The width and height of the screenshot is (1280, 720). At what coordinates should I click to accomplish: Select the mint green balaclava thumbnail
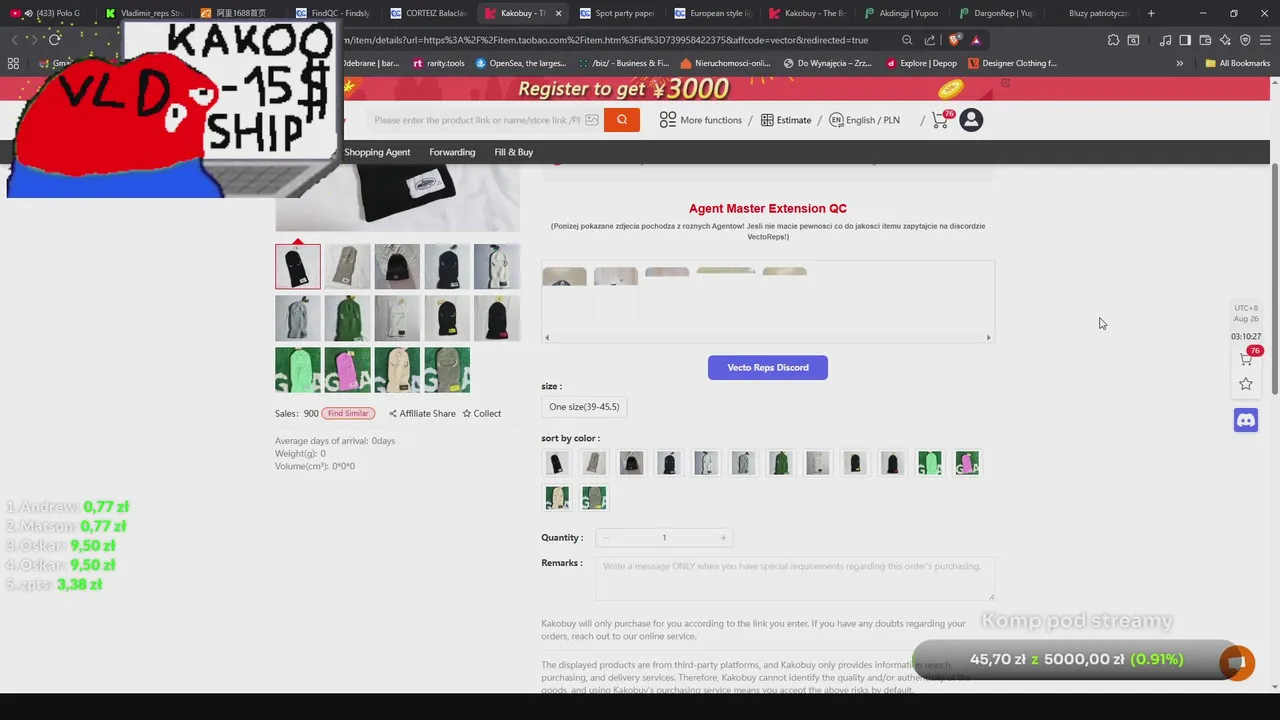298,370
